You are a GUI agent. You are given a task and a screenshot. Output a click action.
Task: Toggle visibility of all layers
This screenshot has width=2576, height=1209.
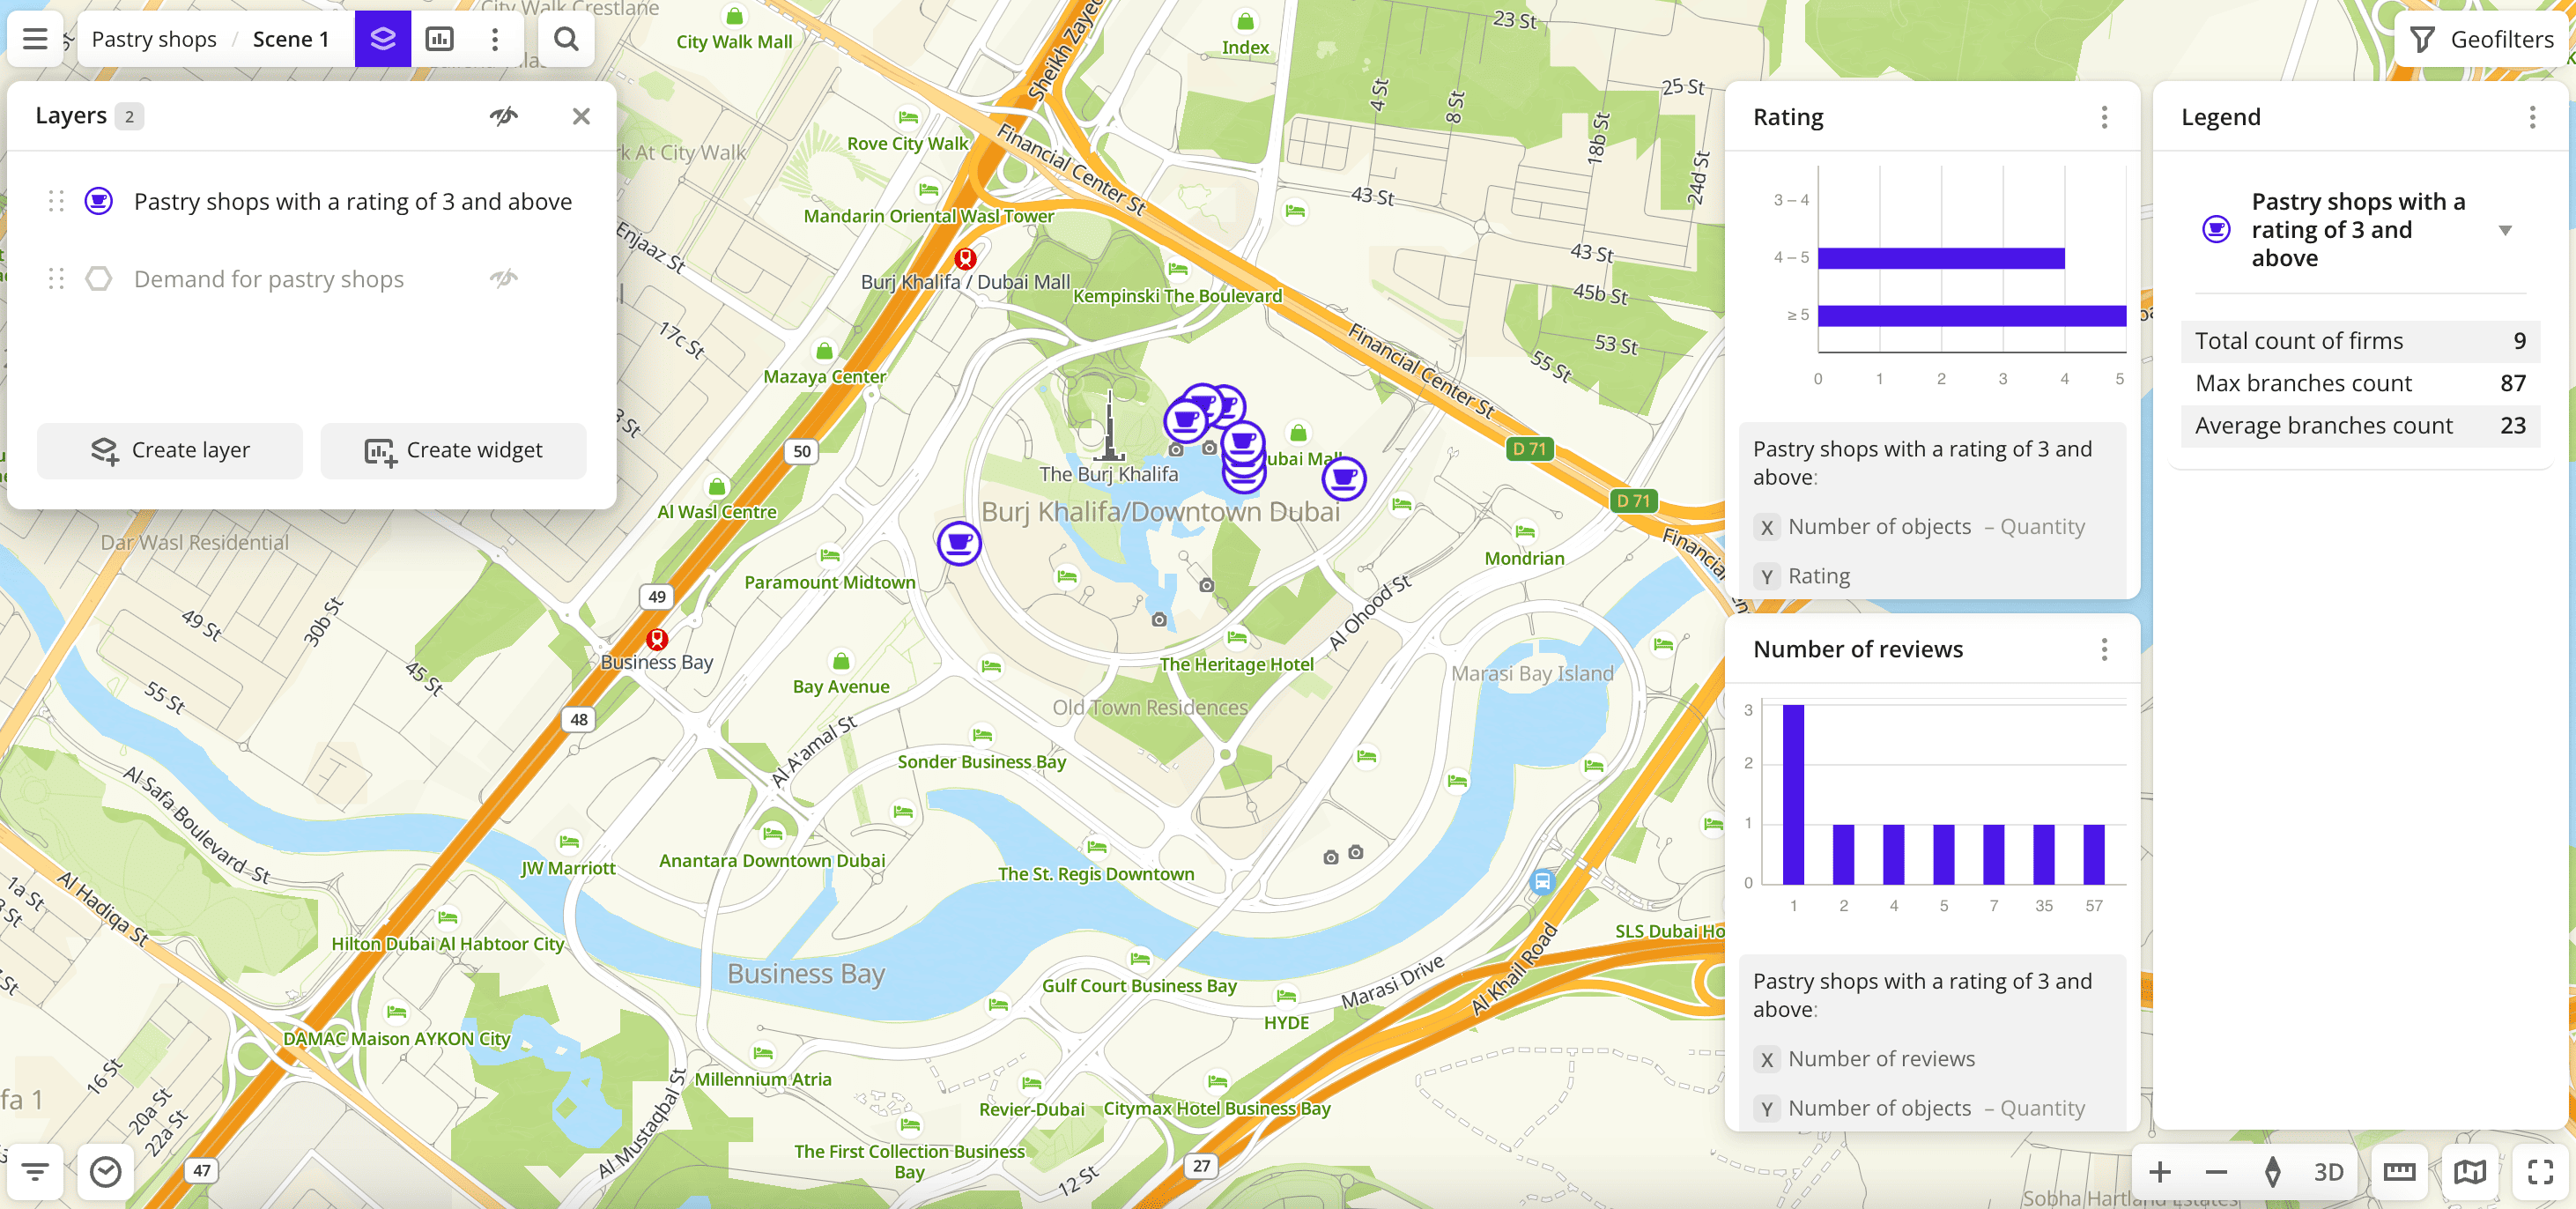[503, 116]
